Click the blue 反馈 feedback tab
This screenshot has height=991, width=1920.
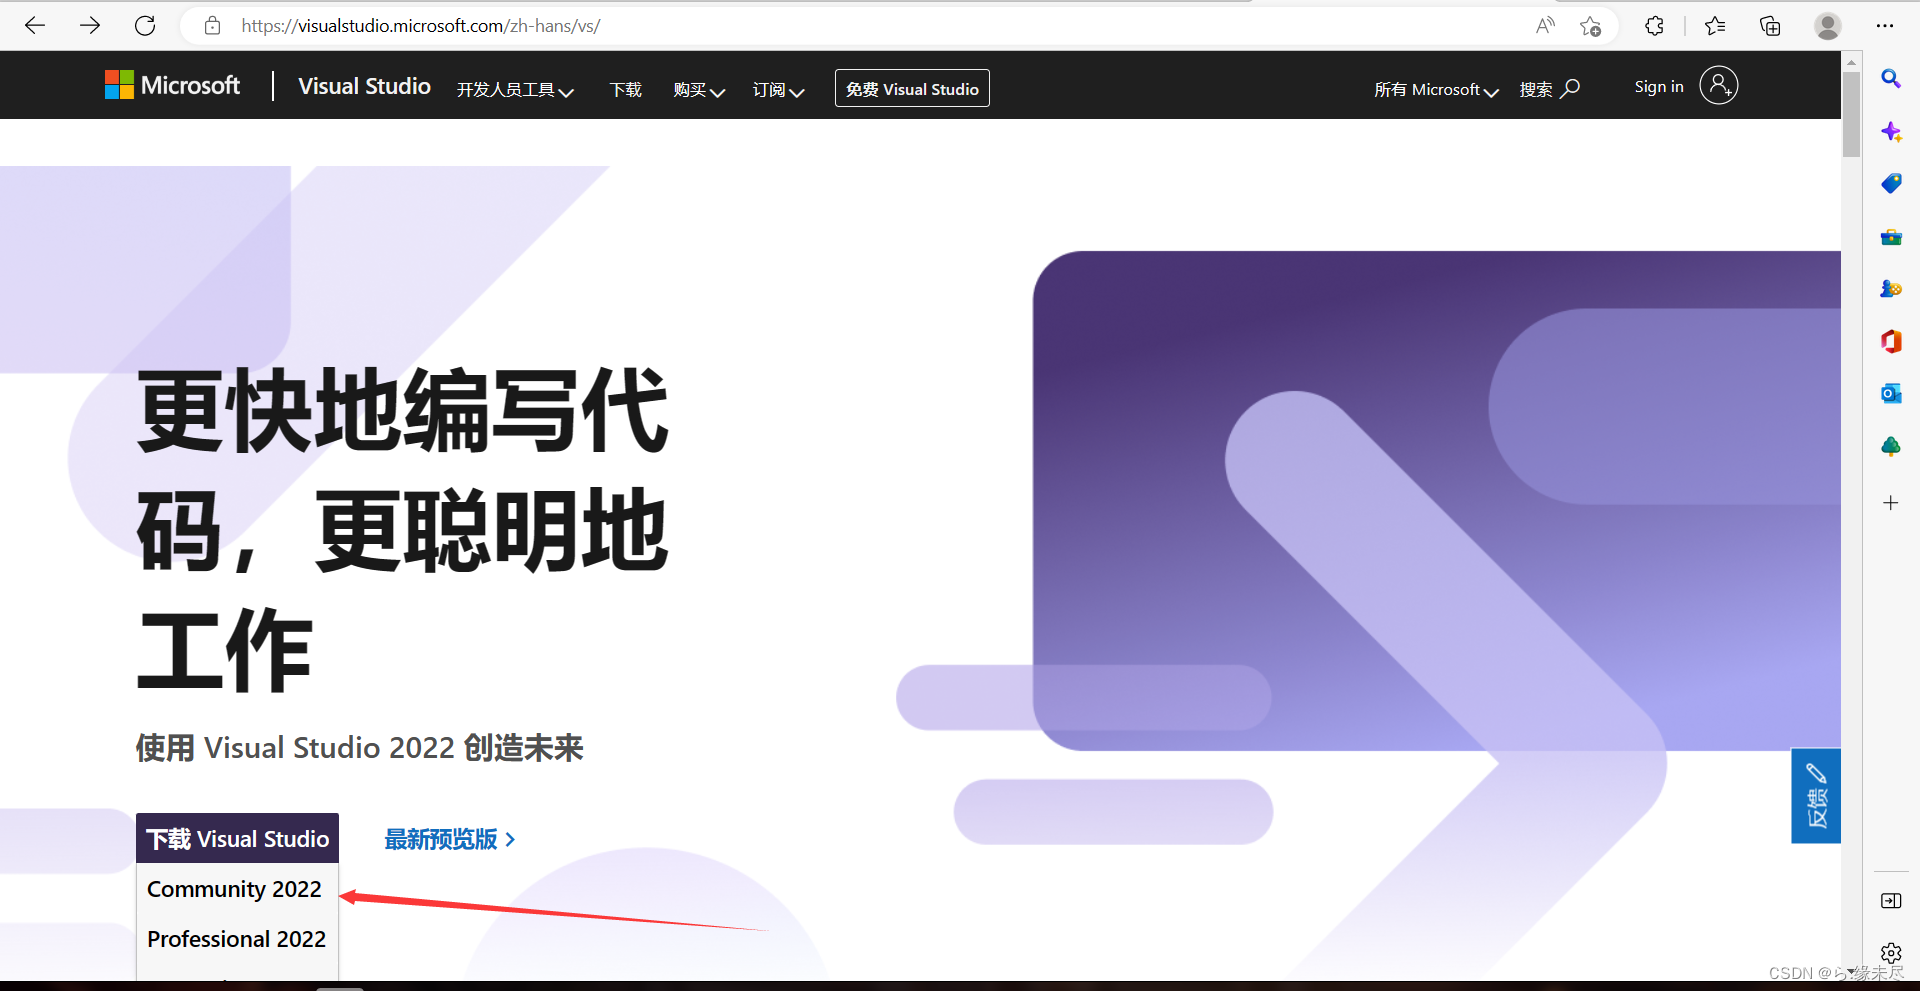coord(1816,796)
